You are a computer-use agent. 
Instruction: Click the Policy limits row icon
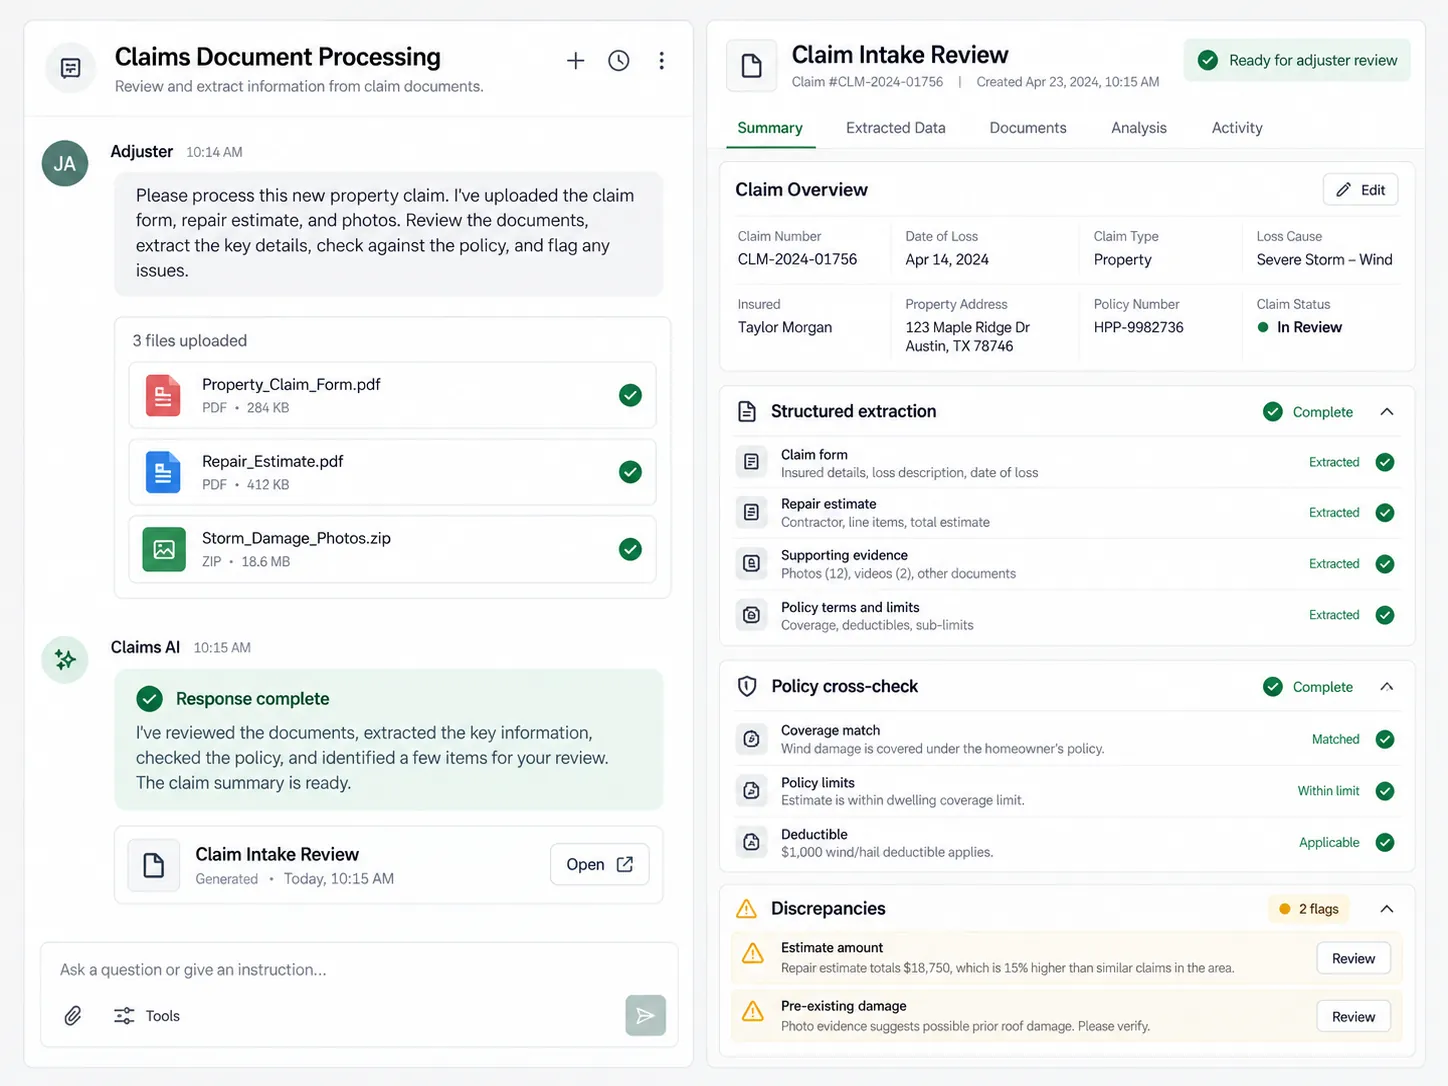[x=751, y=791]
